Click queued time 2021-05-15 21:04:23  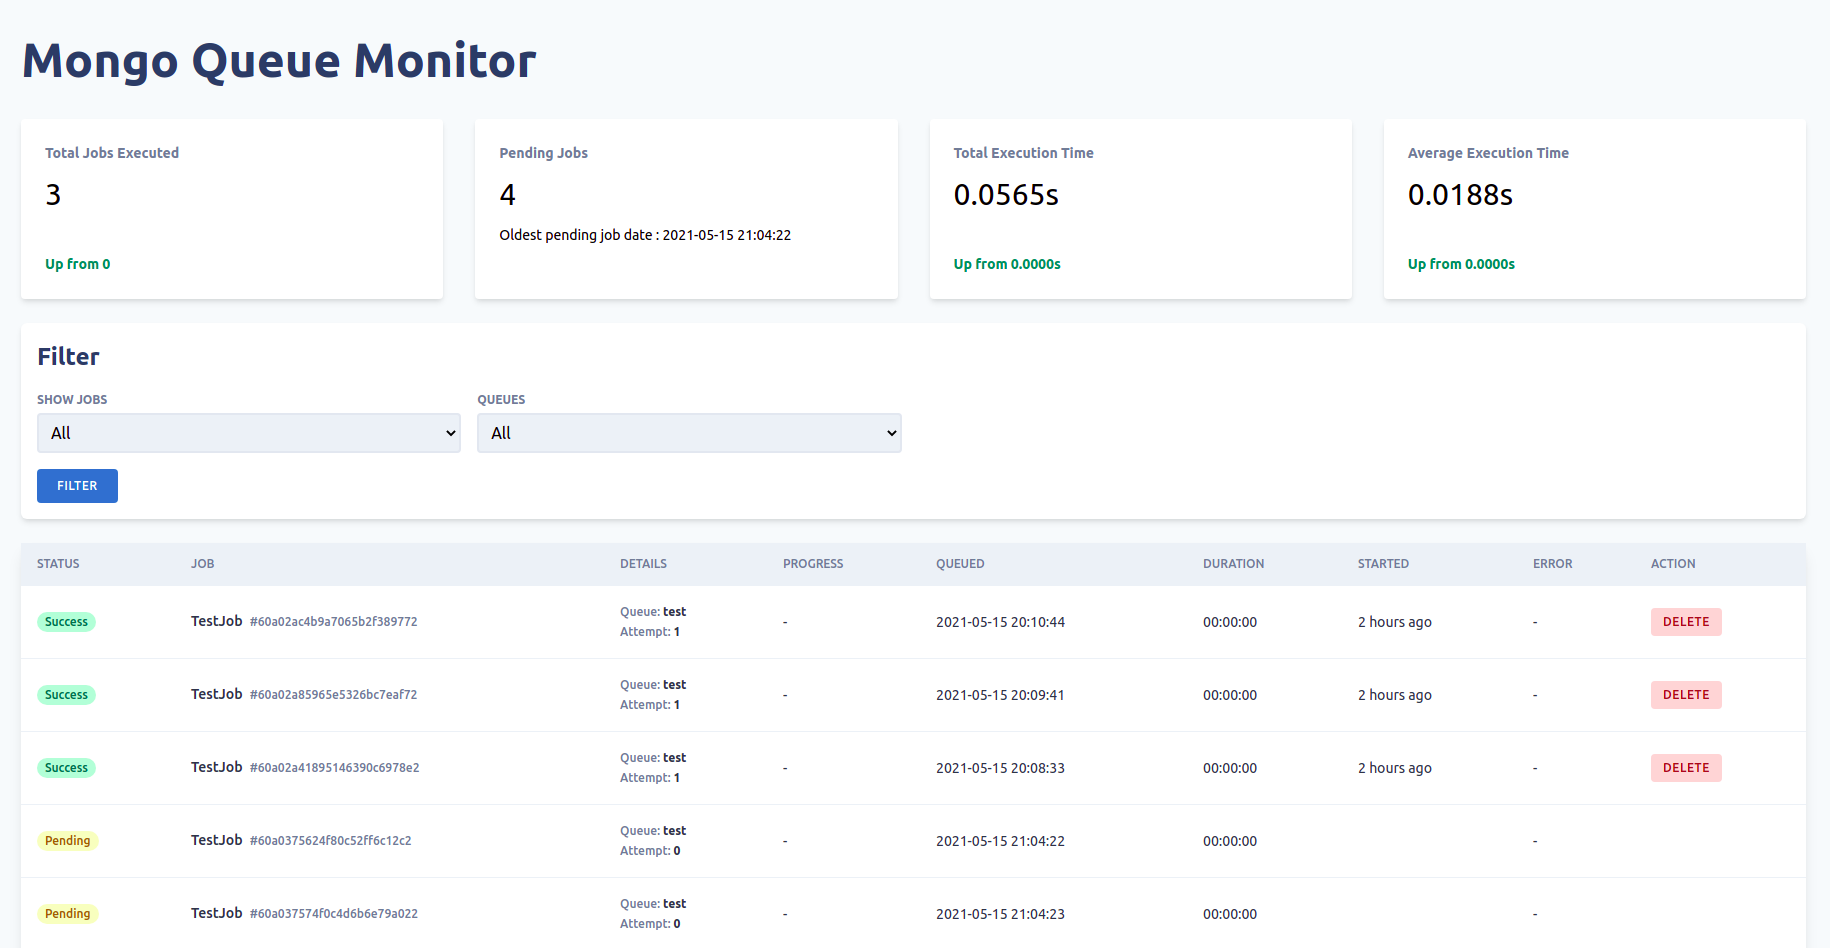1000,914
